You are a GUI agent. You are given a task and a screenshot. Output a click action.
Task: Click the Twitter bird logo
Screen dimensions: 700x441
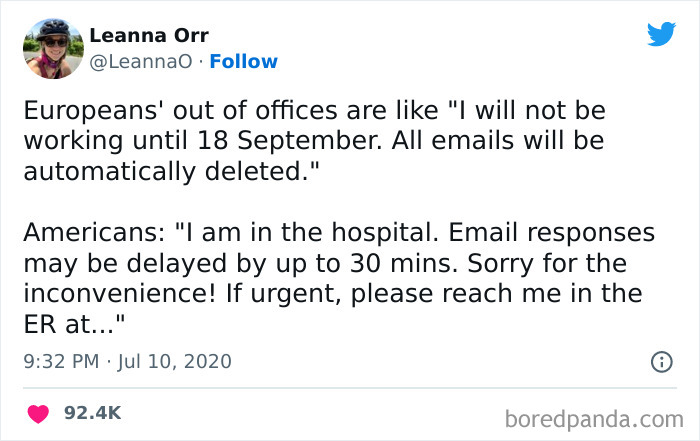pyautogui.click(x=661, y=35)
